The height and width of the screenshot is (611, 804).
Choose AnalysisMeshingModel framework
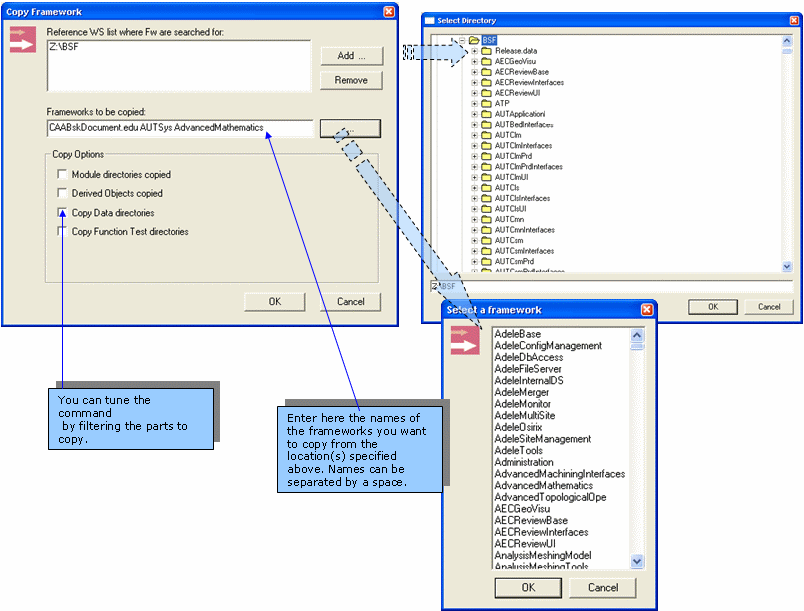542,555
